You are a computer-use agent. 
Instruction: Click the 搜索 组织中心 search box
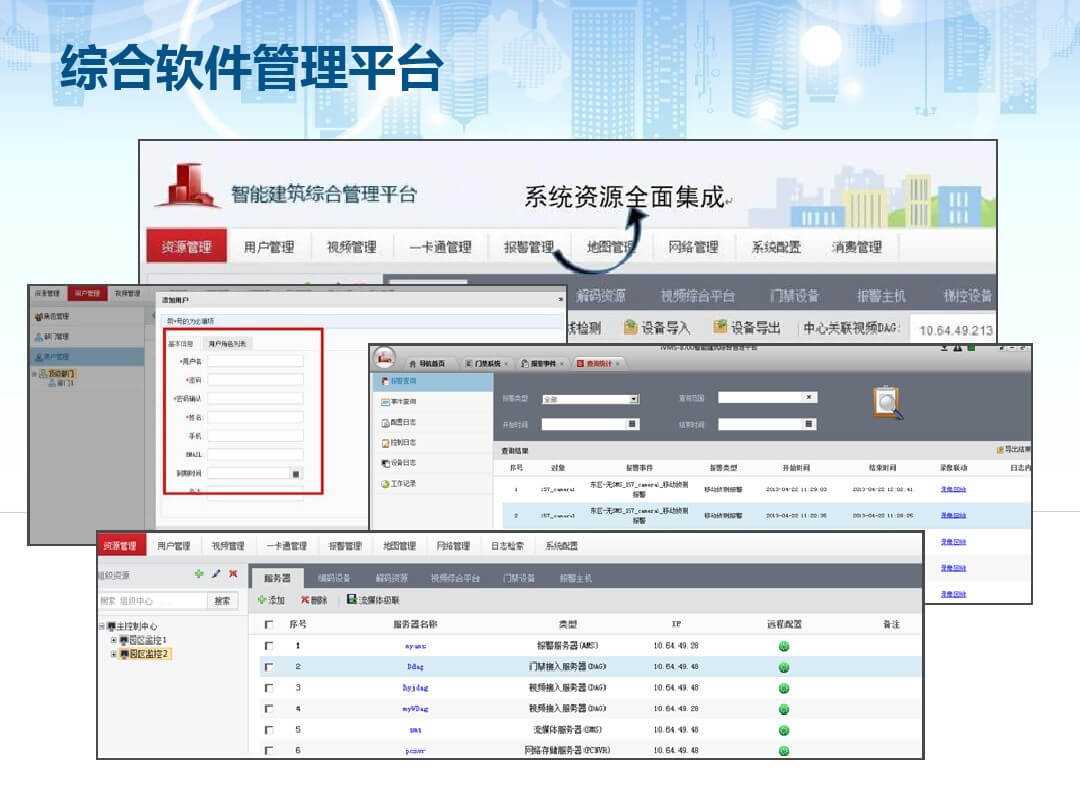153,601
